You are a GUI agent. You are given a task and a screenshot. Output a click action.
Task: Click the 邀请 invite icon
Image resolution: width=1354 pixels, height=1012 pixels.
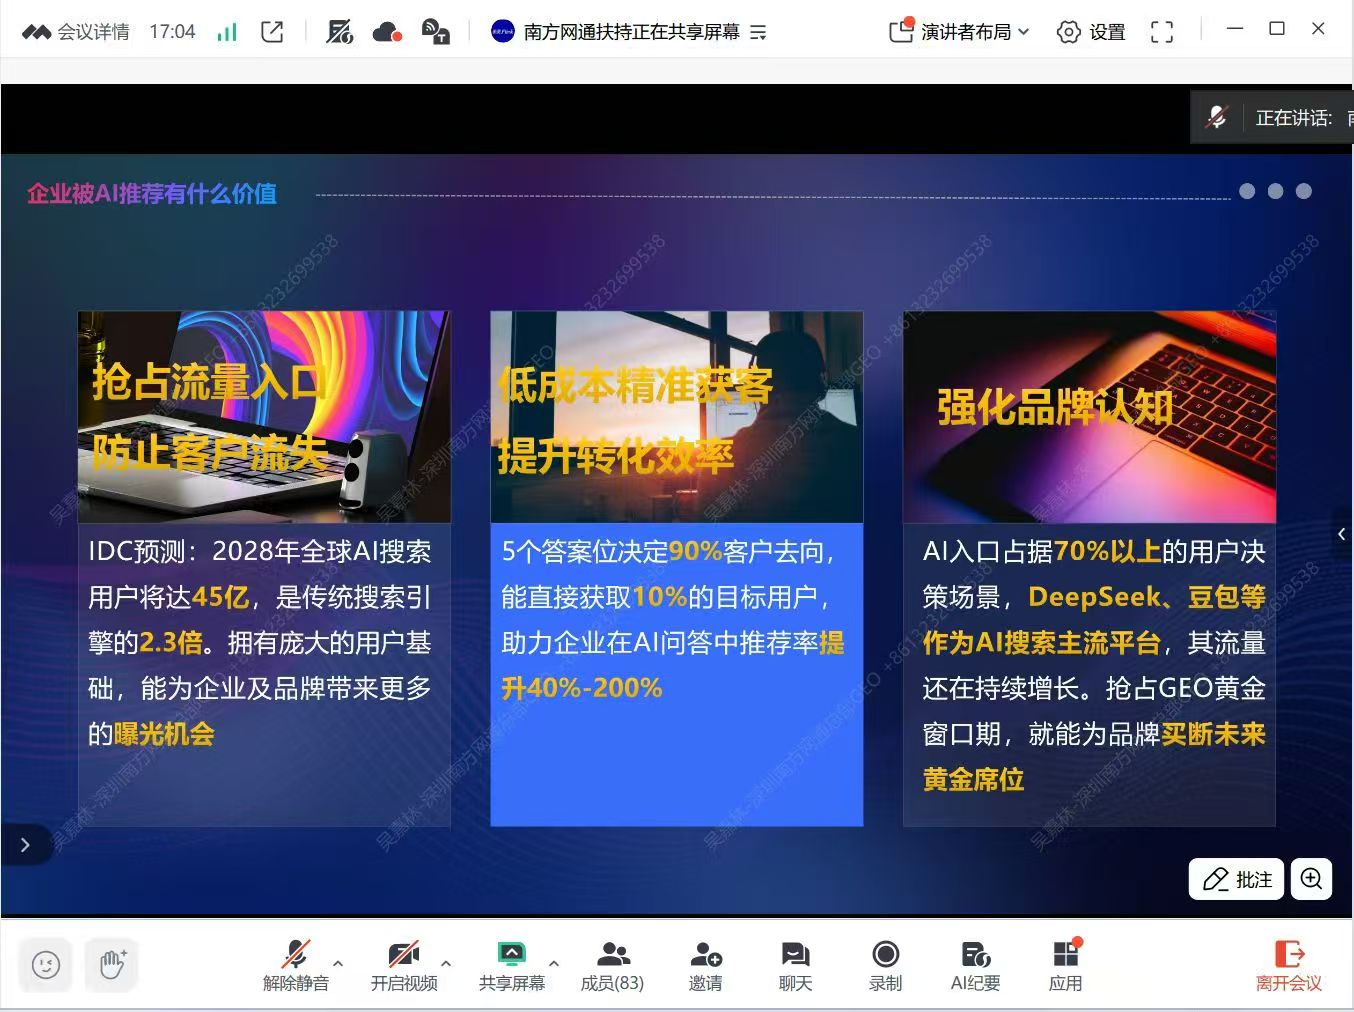[x=705, y=964]
